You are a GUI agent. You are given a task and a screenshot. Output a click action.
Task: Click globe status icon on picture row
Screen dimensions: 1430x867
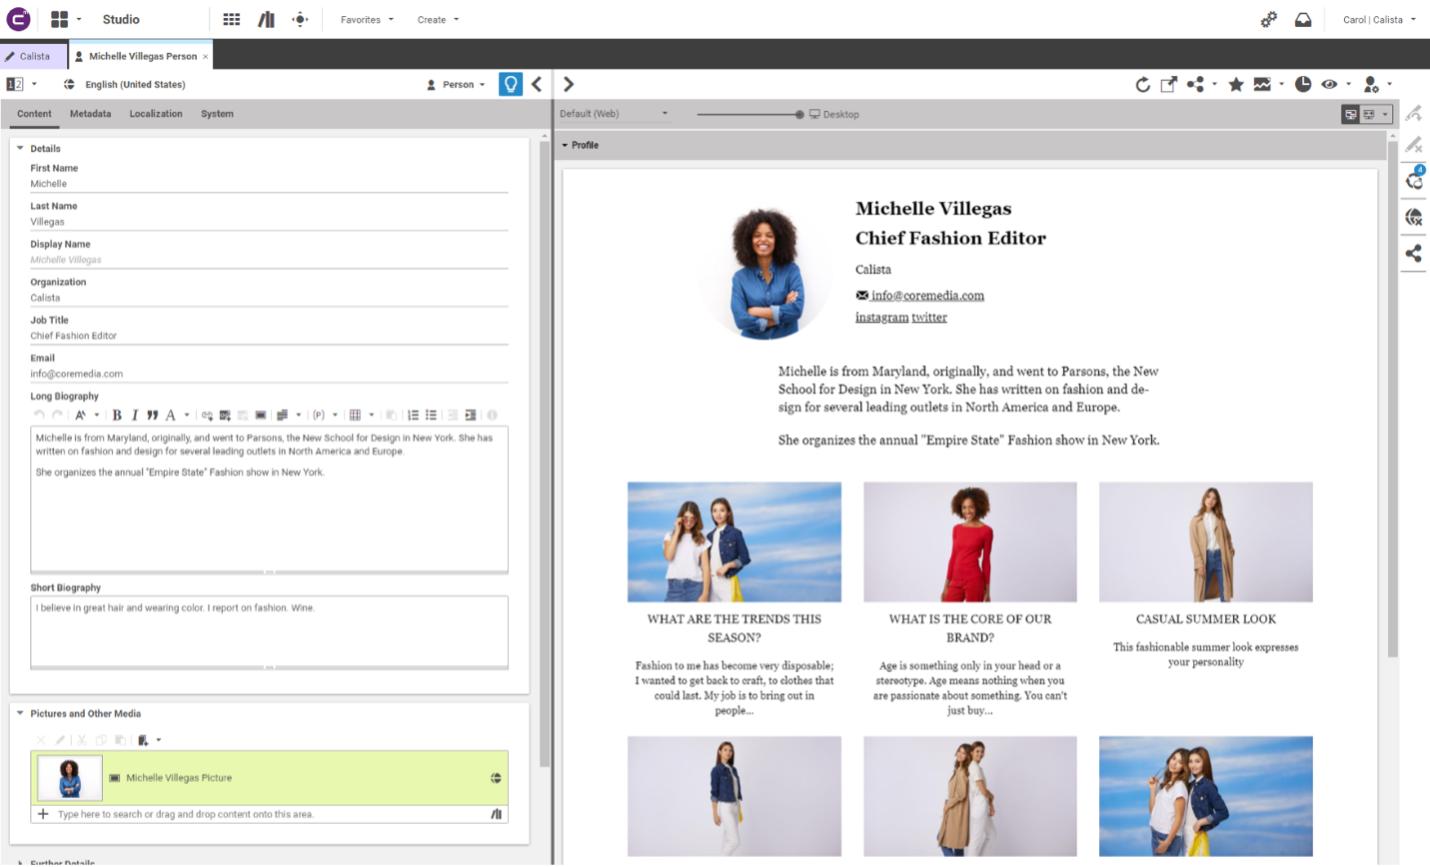(x=495, y=778)
